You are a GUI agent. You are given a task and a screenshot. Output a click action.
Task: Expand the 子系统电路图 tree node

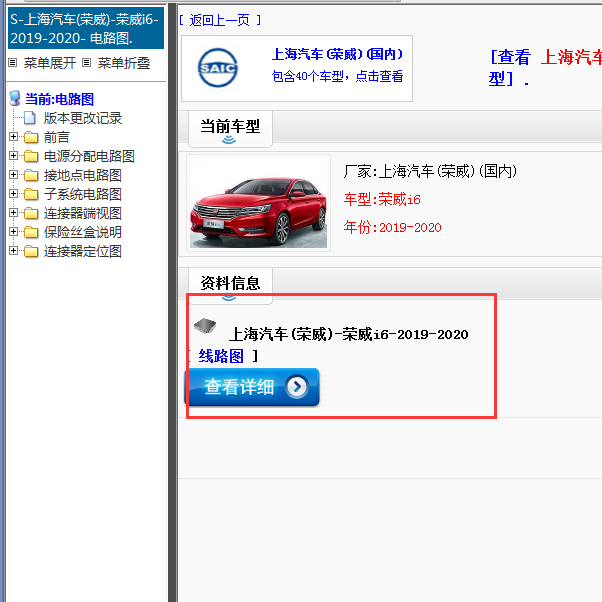[x=13, y=194]
